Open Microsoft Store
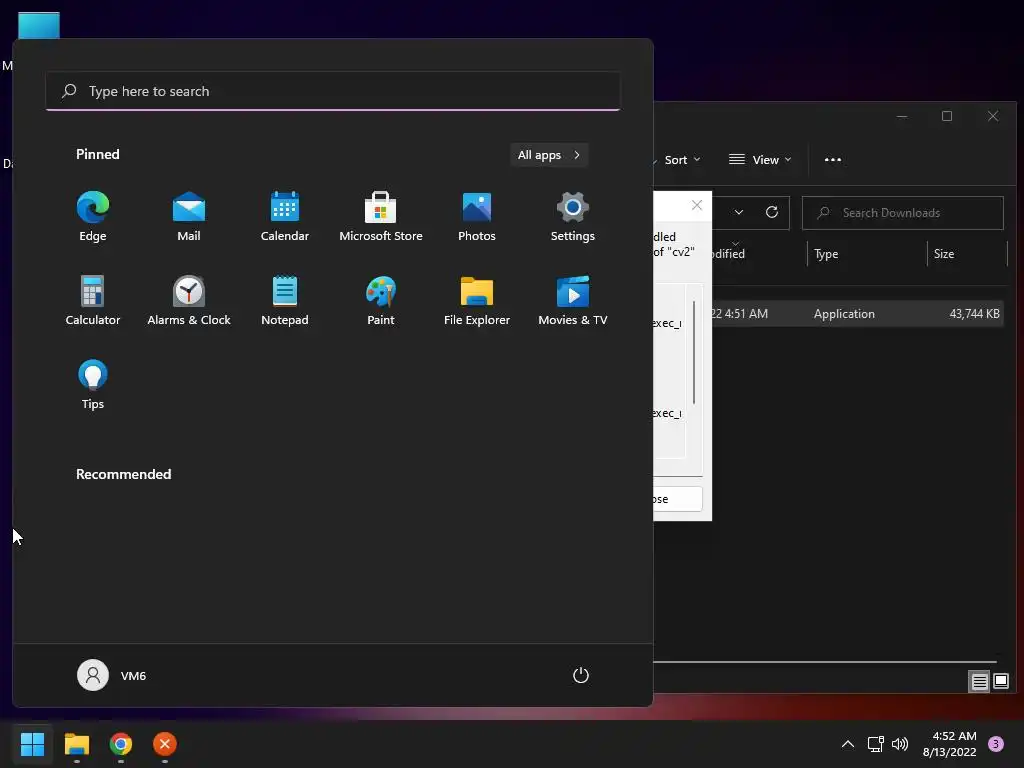 [x=381, y=217]
